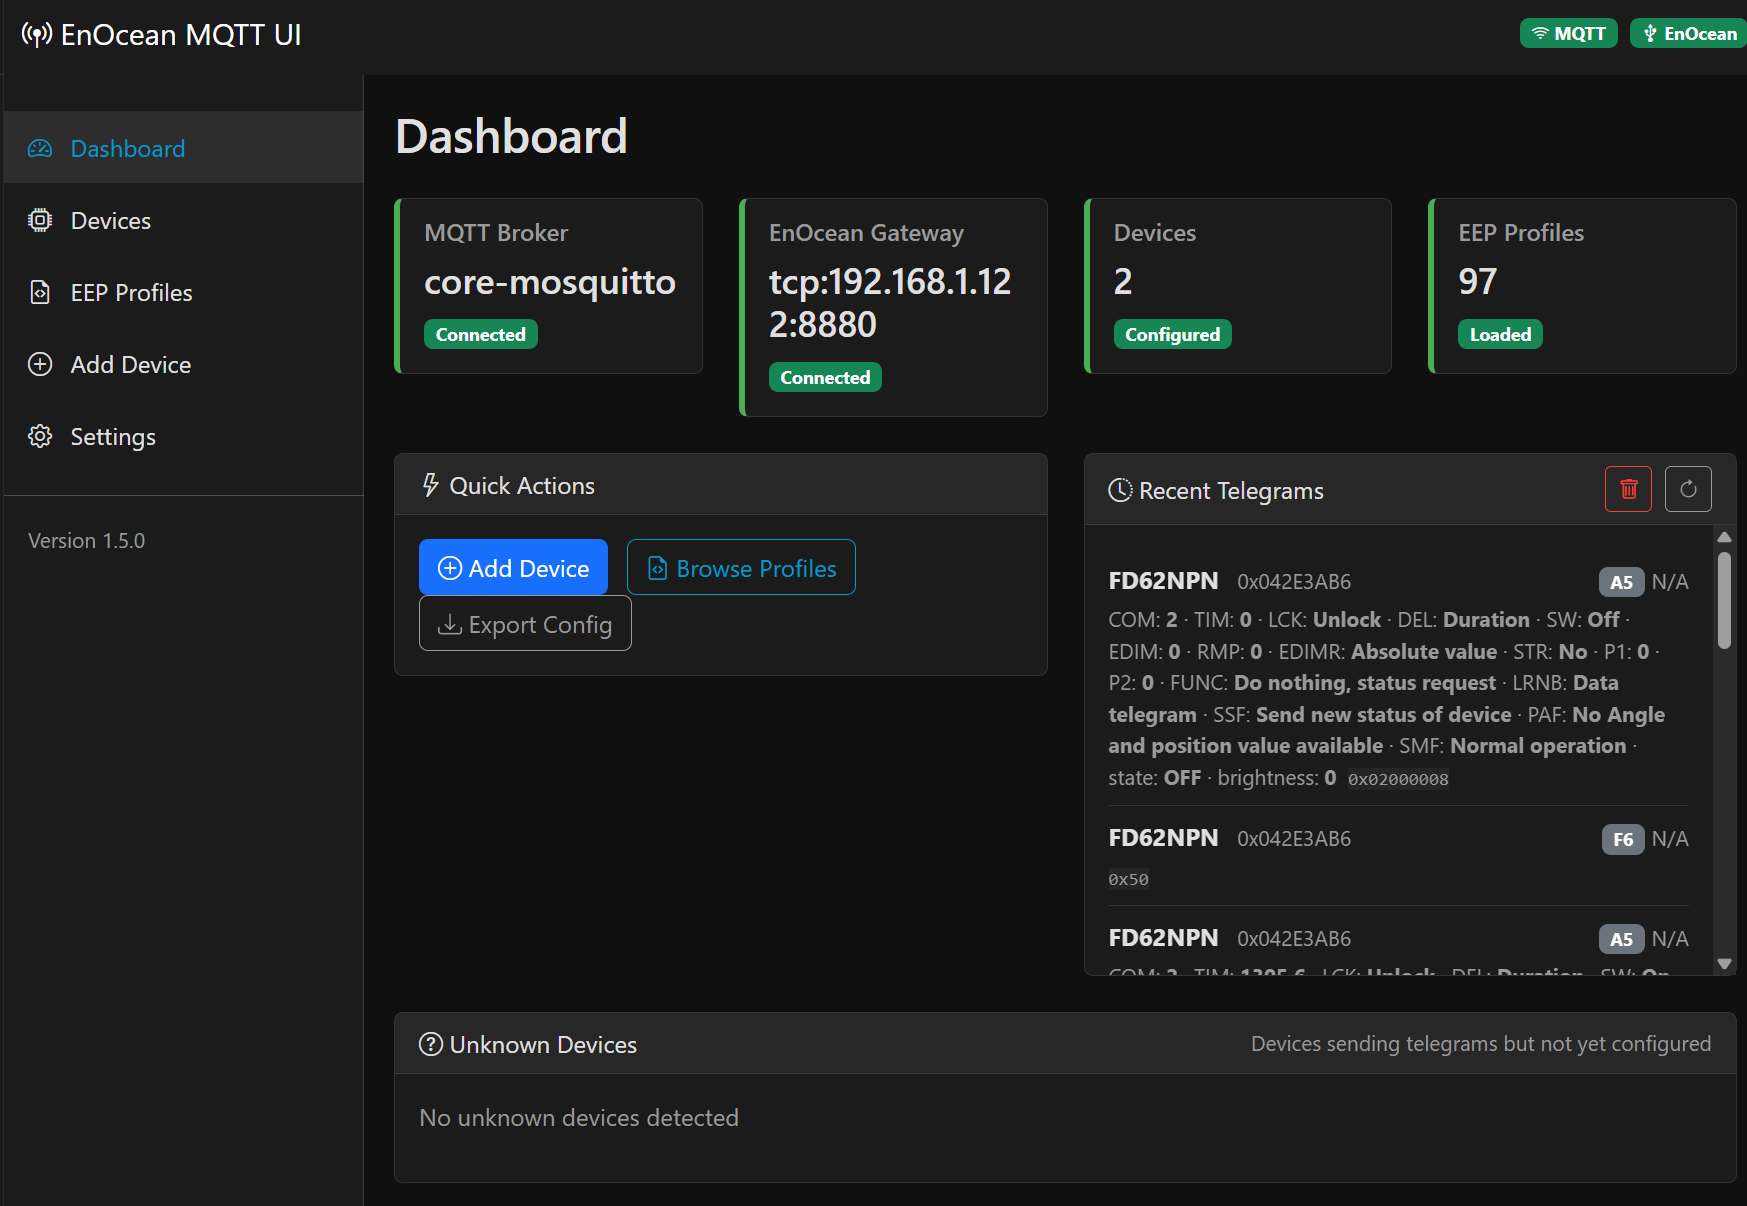Click the F6 badge on the FD62NPN telegram
This screenshot has width=1747, height=1206.
1622,839
